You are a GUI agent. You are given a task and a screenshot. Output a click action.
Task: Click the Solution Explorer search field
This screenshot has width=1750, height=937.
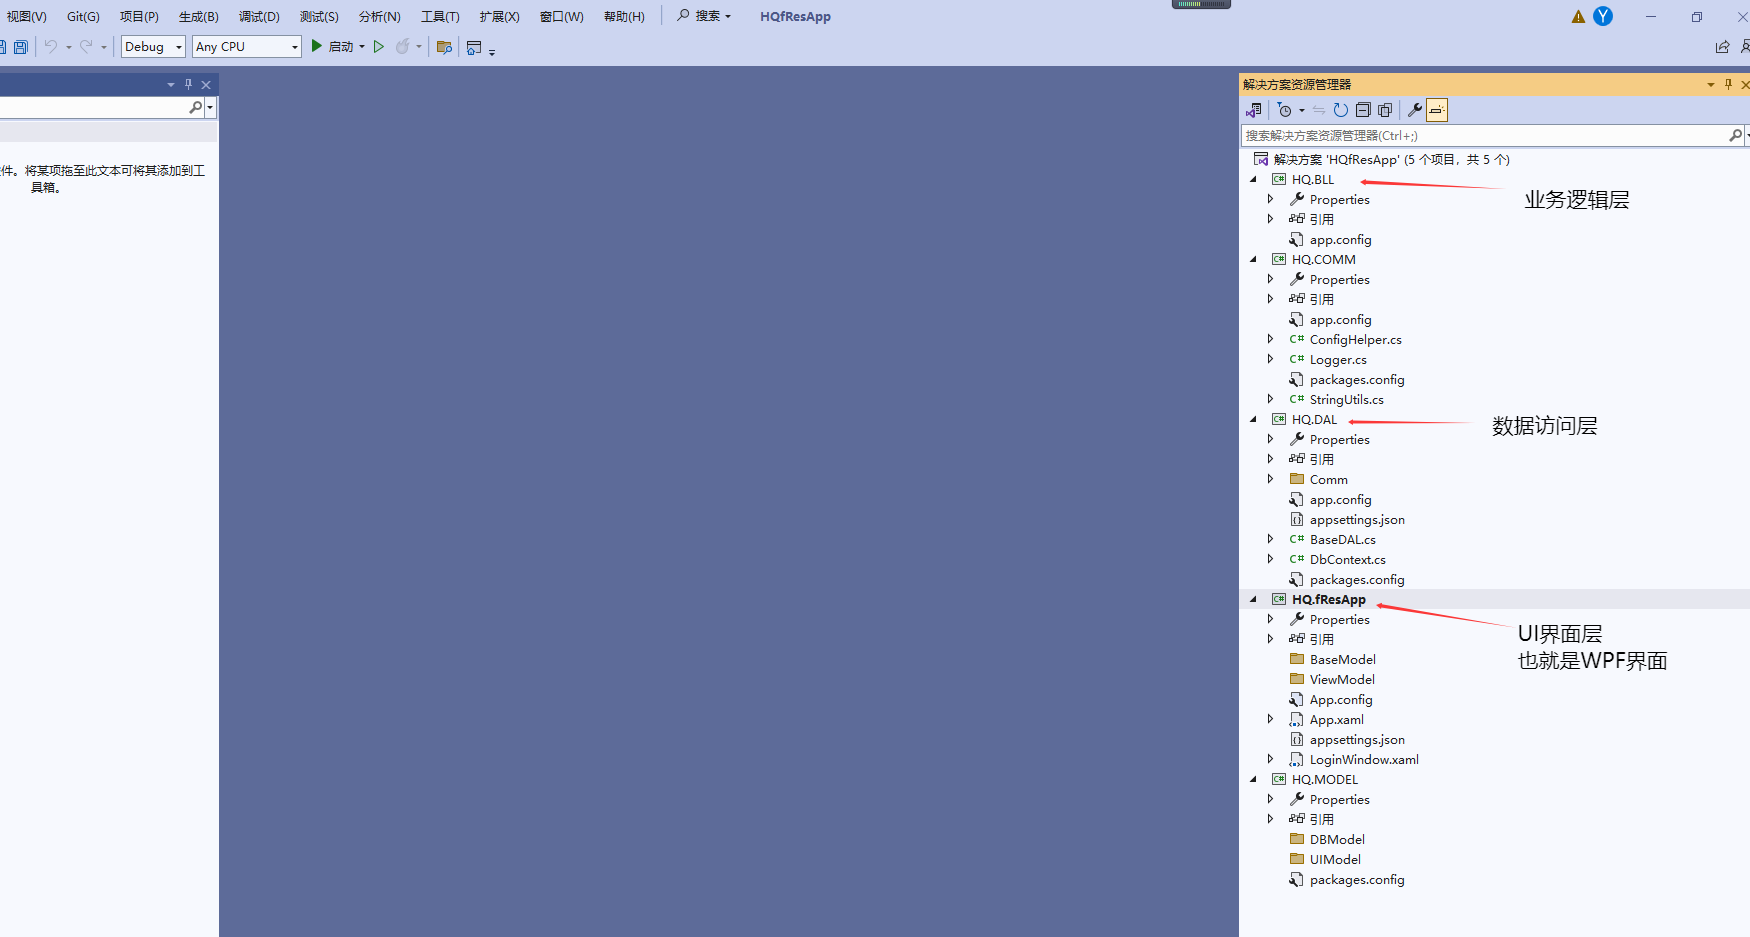[1485, 135]
